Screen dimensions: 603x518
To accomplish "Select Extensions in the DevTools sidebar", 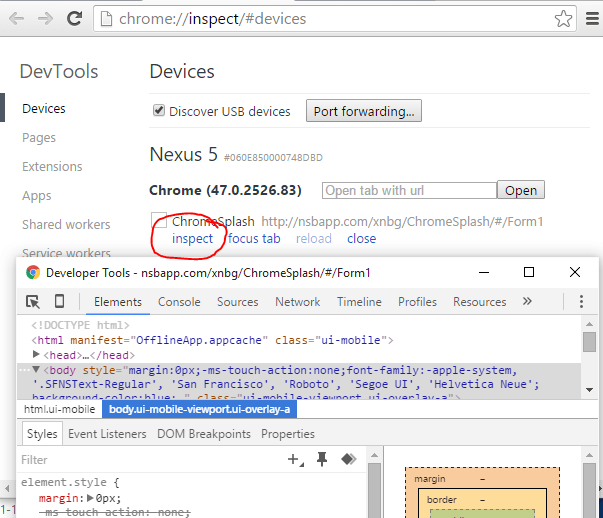I will pyautogui.click(x=52, y=167).
